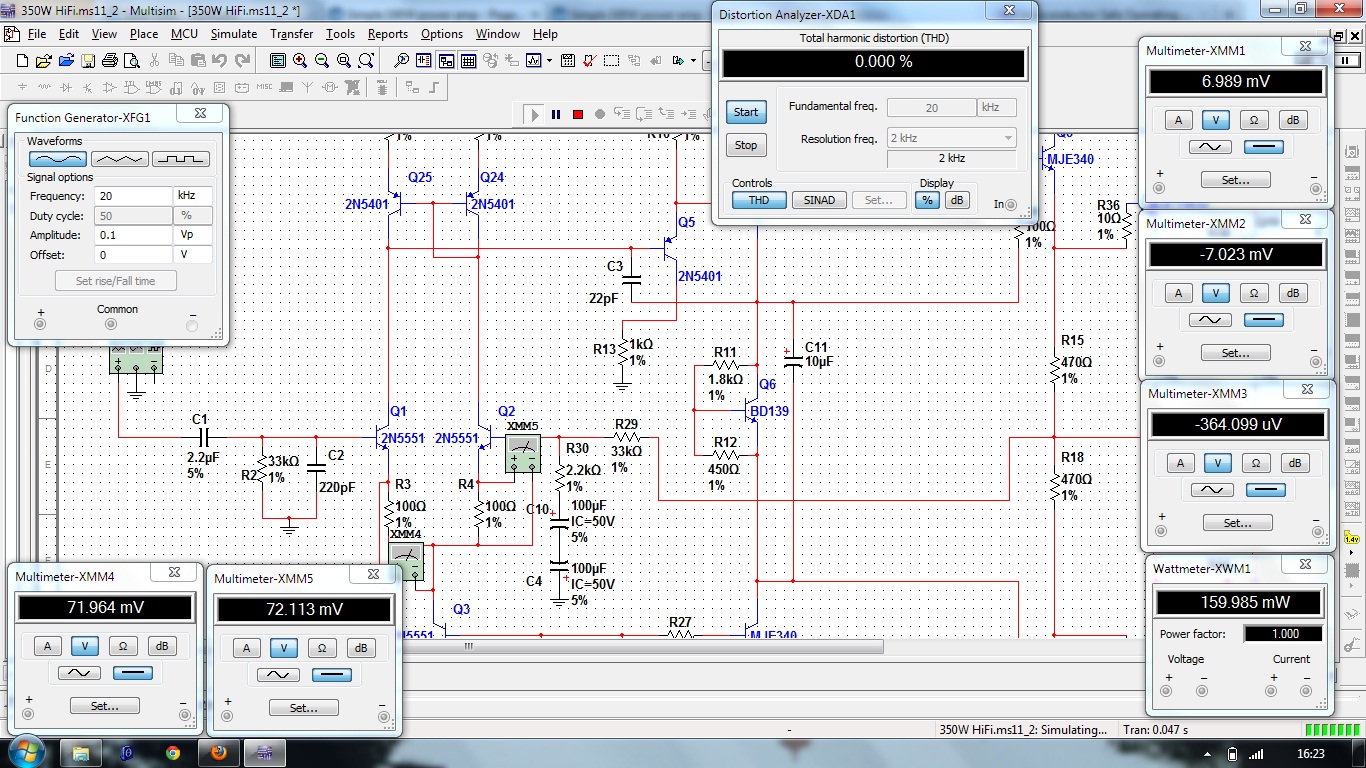Image resolution: width=1366 pixels, height=768 pixels.
Task: Open the Place menu
Action: coord(144,33)
